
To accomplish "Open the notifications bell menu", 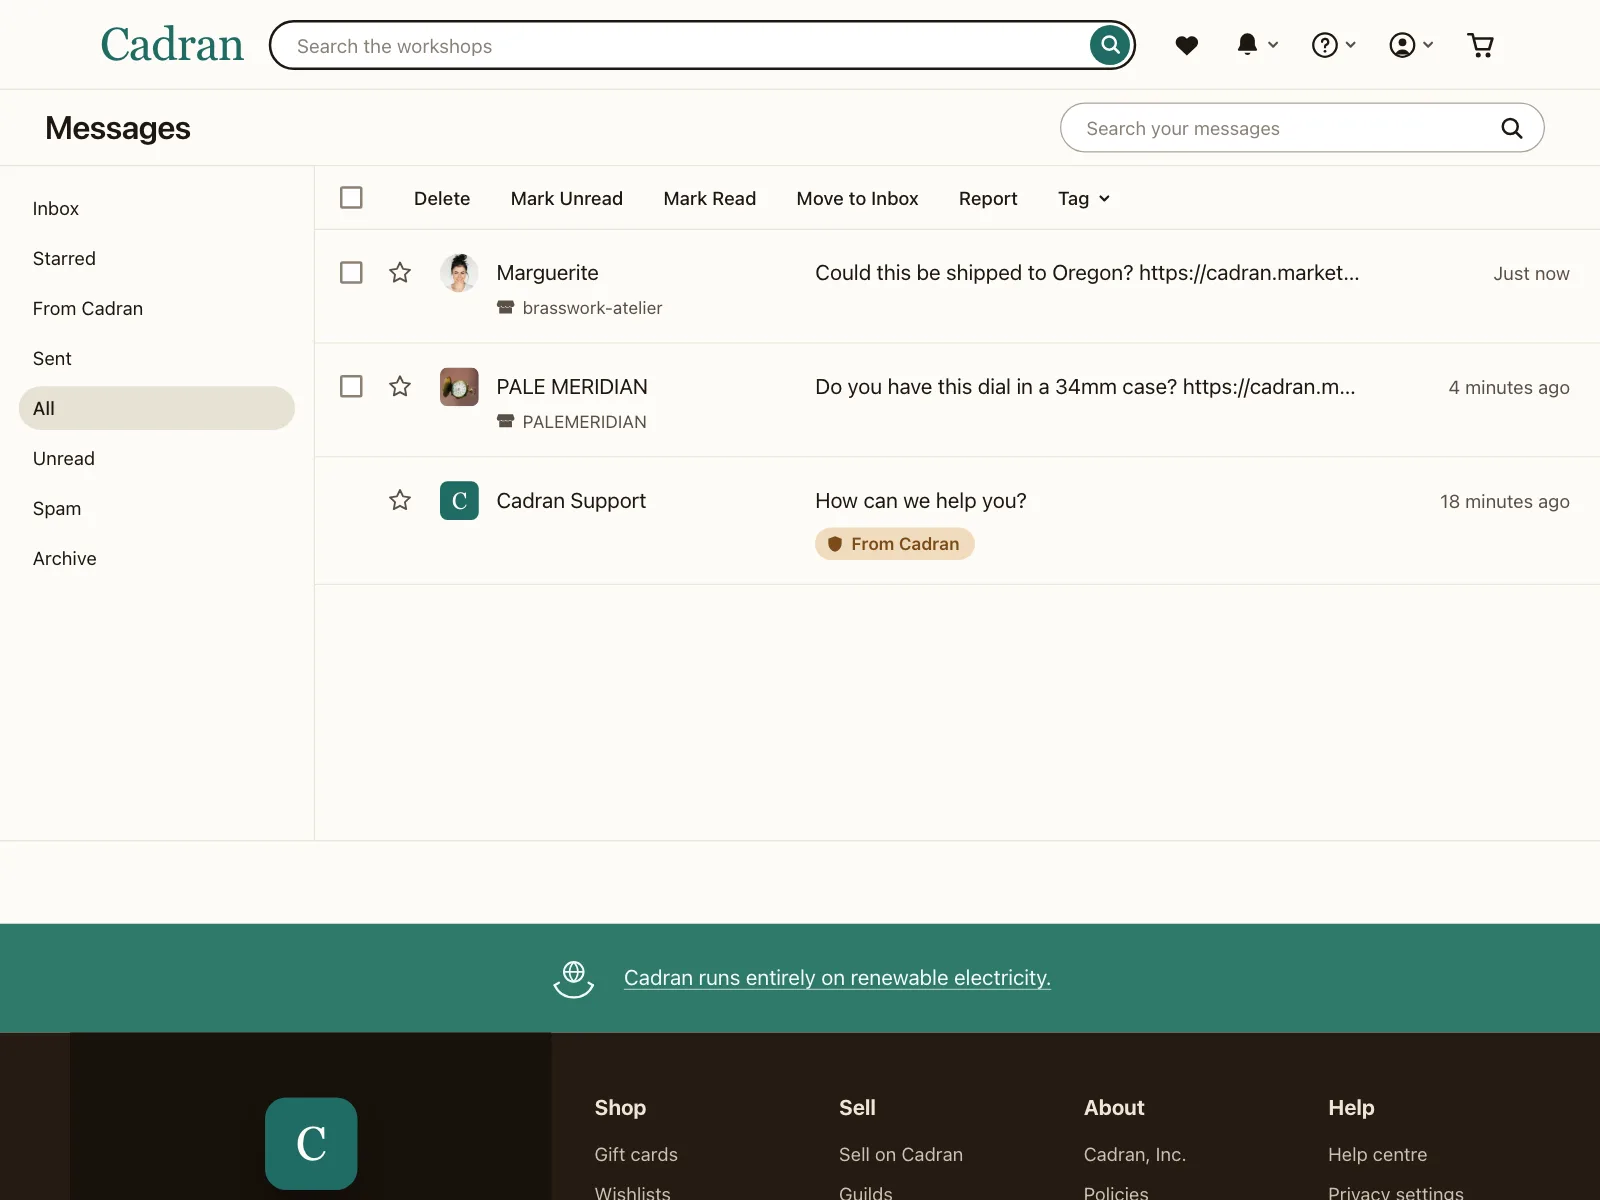I will coord(1258,45).
